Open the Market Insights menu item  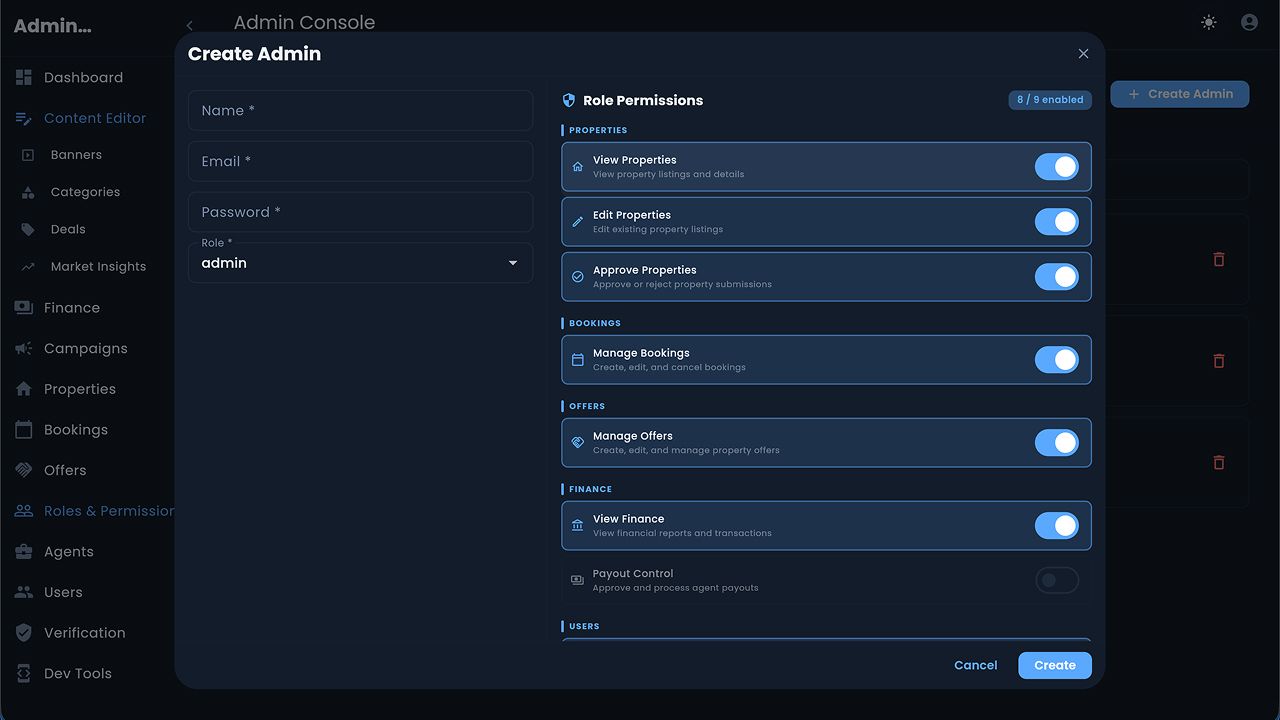(x=98, y=267)
